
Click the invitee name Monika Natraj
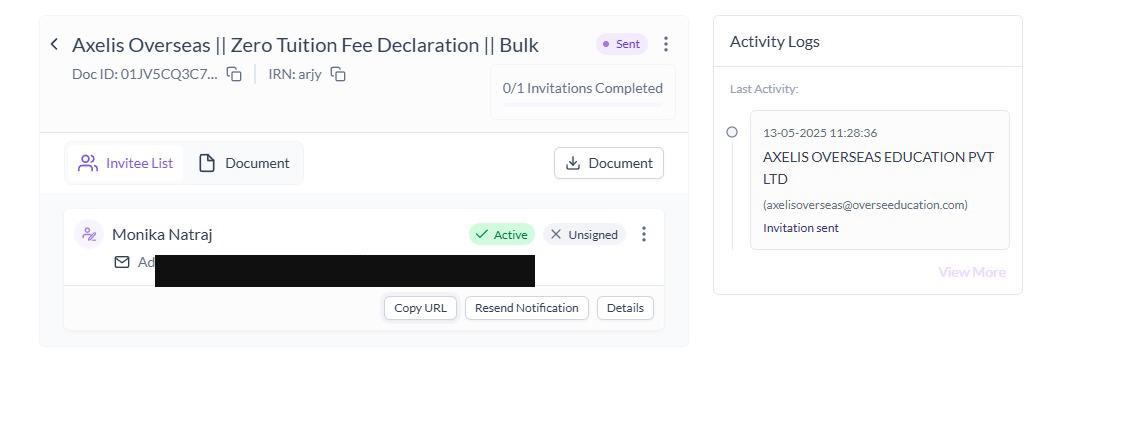point(162,234)
